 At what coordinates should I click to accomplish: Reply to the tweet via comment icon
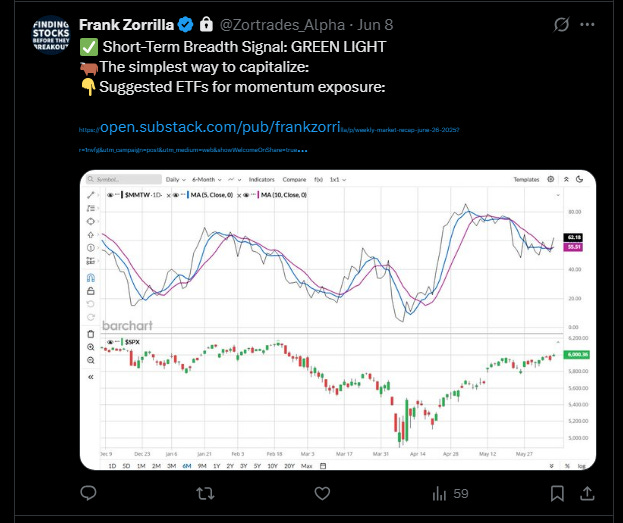[88, 493]
